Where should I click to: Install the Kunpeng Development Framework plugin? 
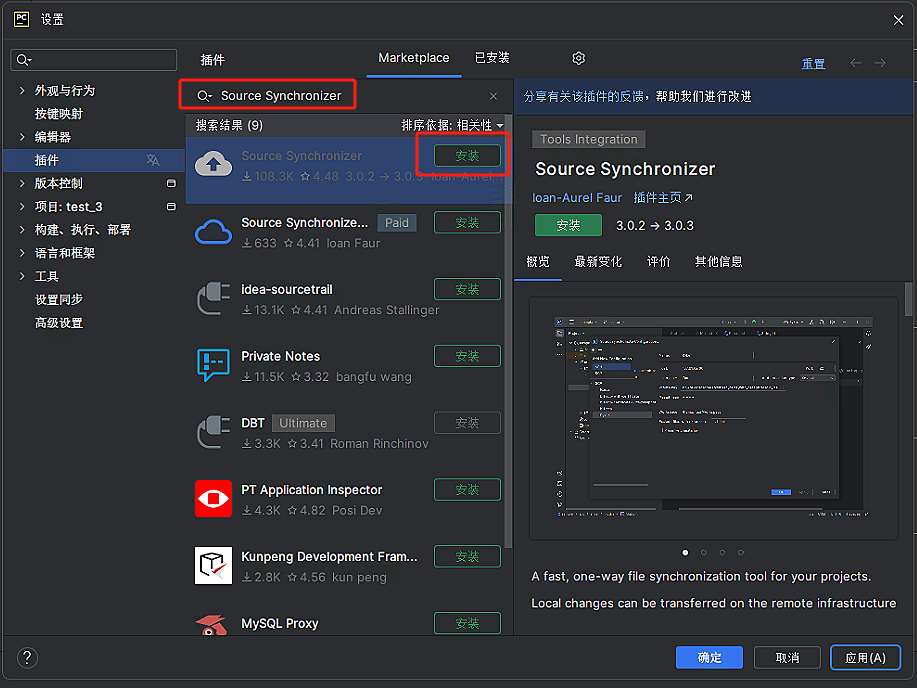click(467, 556)
